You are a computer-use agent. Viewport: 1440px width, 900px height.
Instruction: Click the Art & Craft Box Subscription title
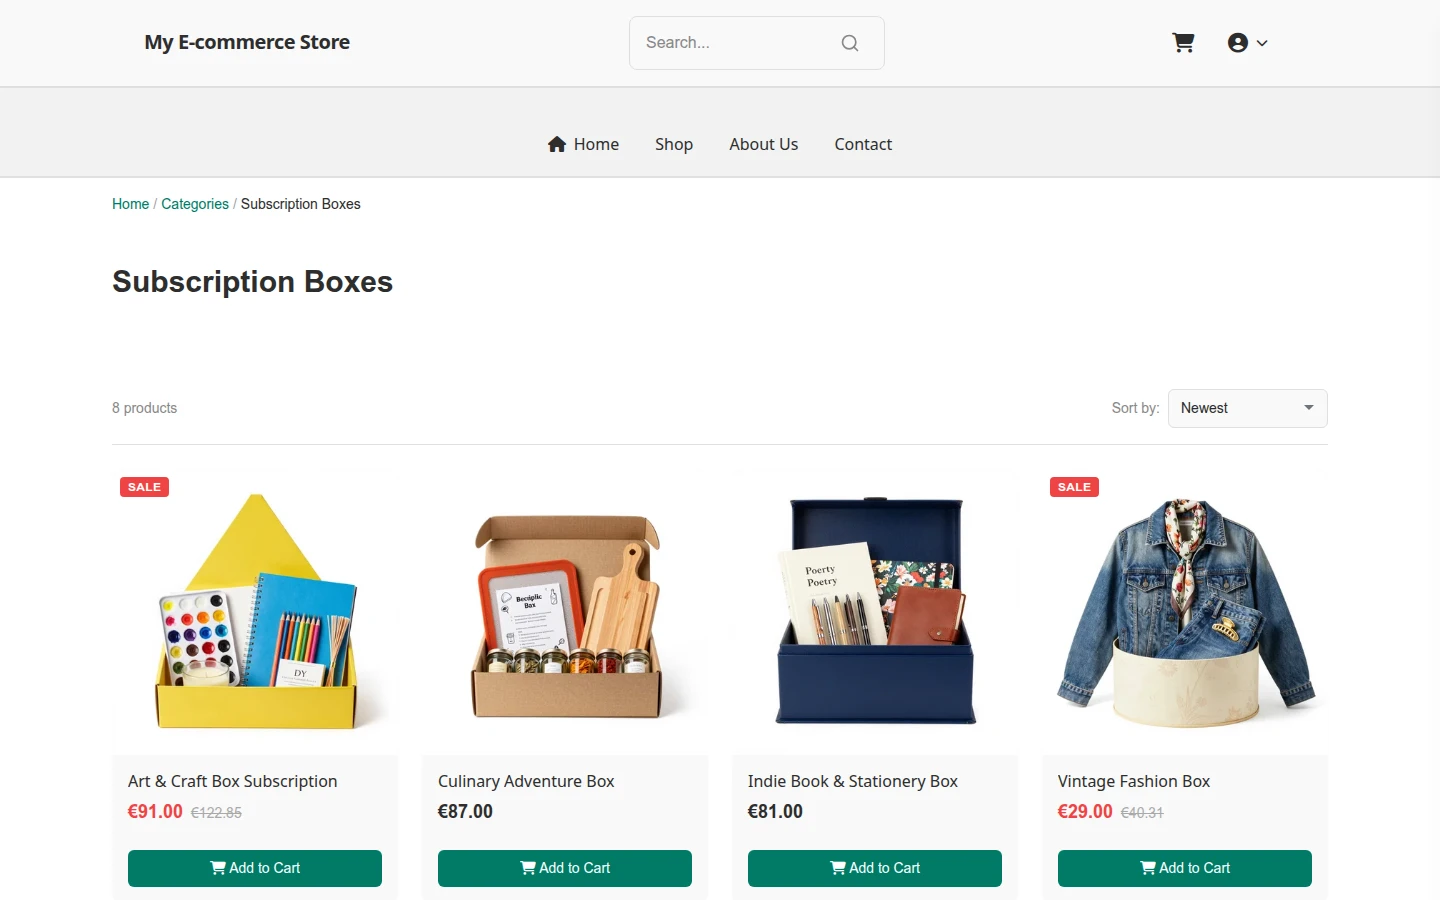point(232,781)
